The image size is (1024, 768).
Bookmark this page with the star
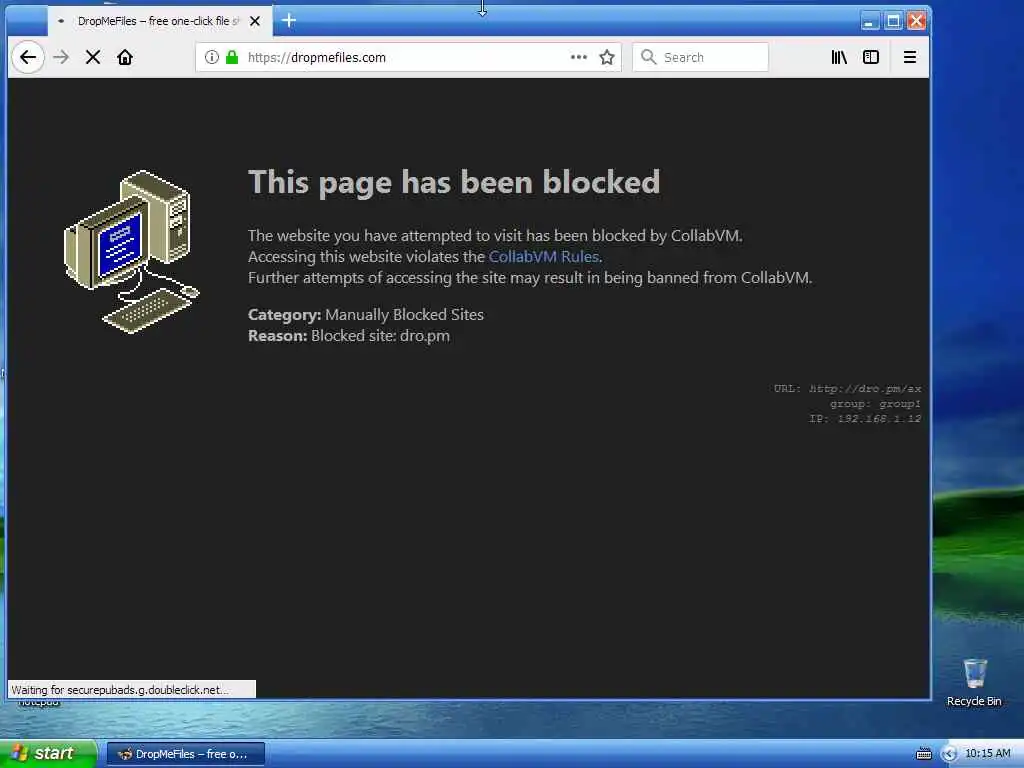click(x=607, y=57)
